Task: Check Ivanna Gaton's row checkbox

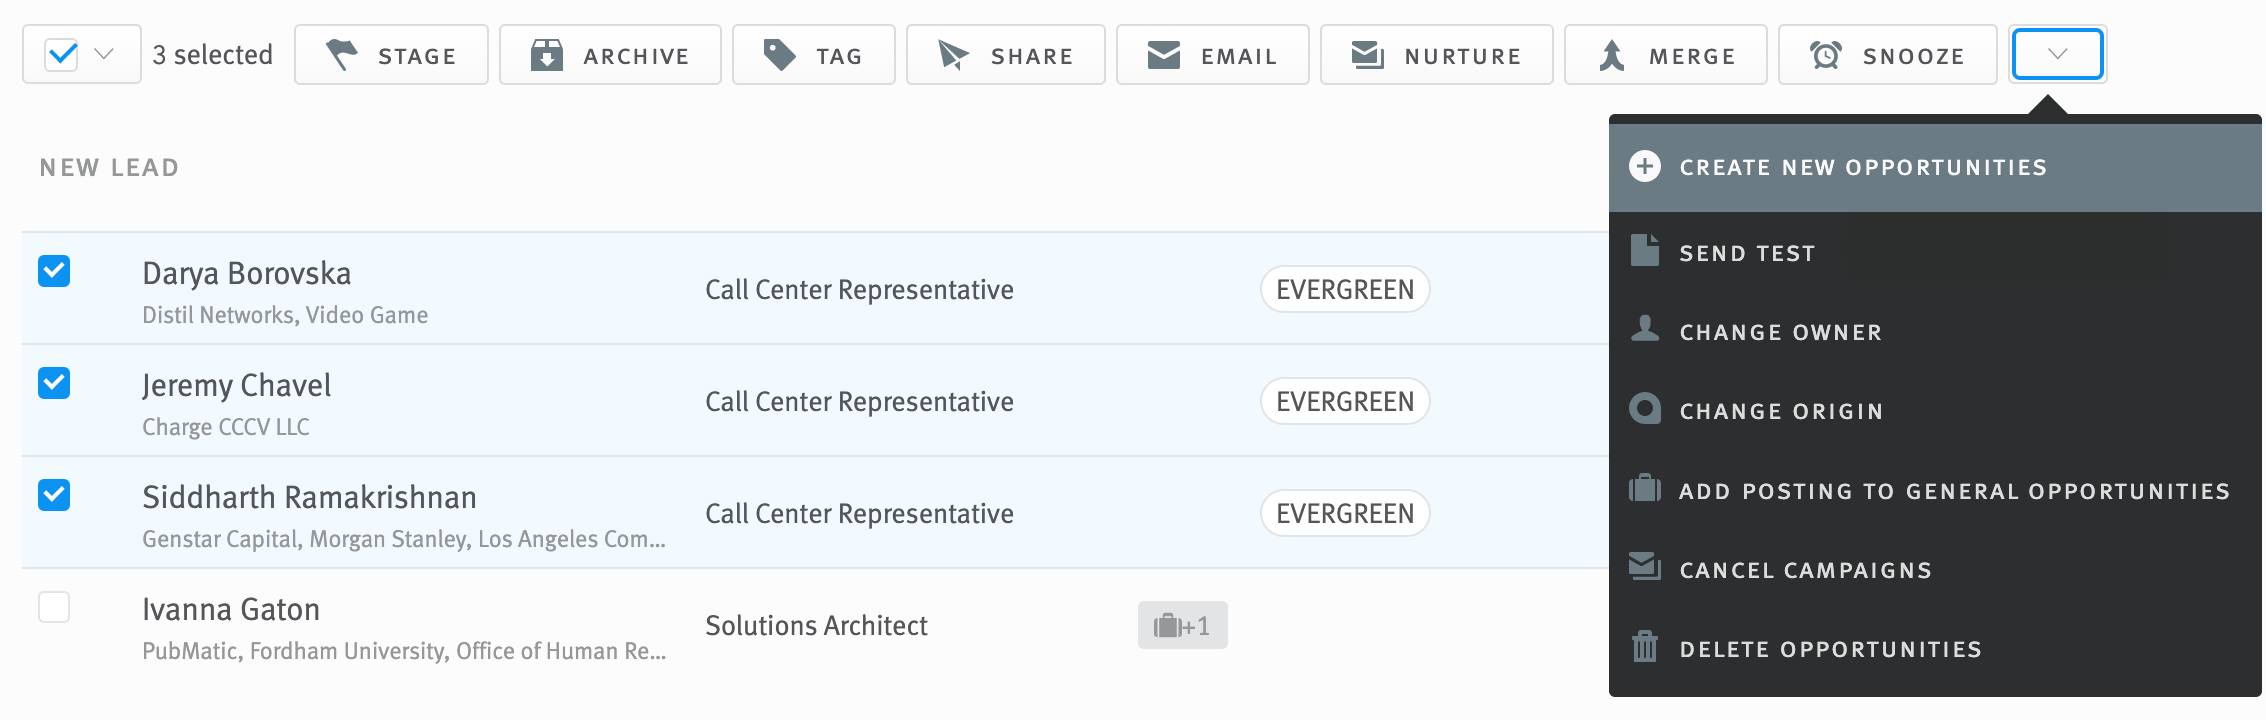Action: [54, 607]
